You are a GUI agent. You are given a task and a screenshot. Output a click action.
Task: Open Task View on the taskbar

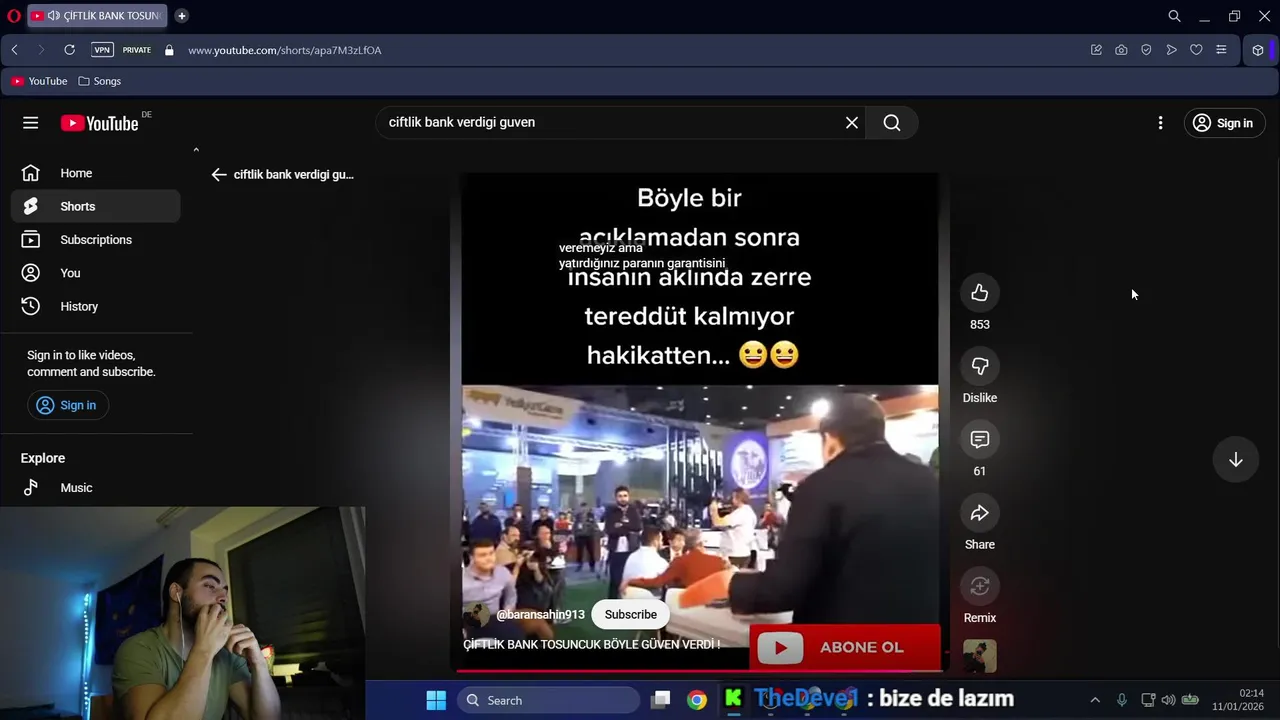pyautogui.click(x=661, y=700)
